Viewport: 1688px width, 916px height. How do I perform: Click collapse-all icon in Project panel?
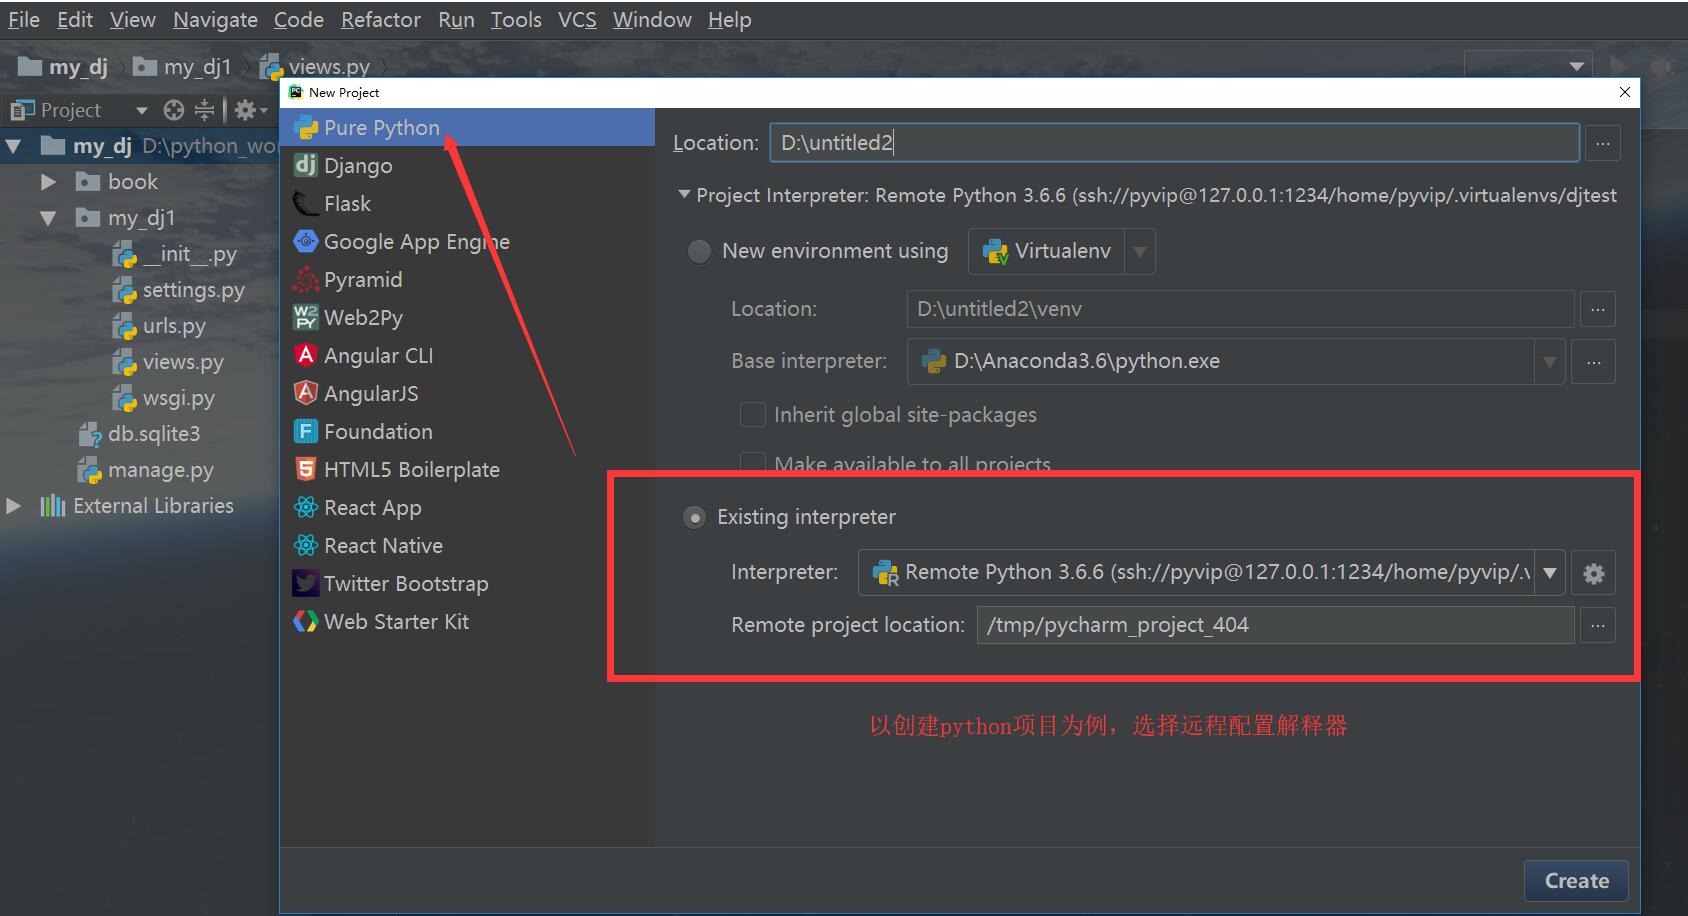(x=204, y=110)
